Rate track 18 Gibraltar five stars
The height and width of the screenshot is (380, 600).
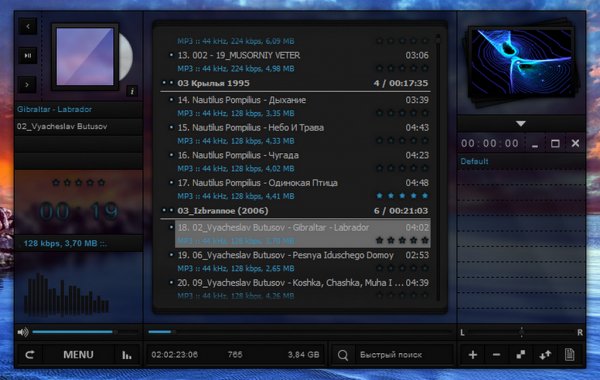(x=425, y=240)
